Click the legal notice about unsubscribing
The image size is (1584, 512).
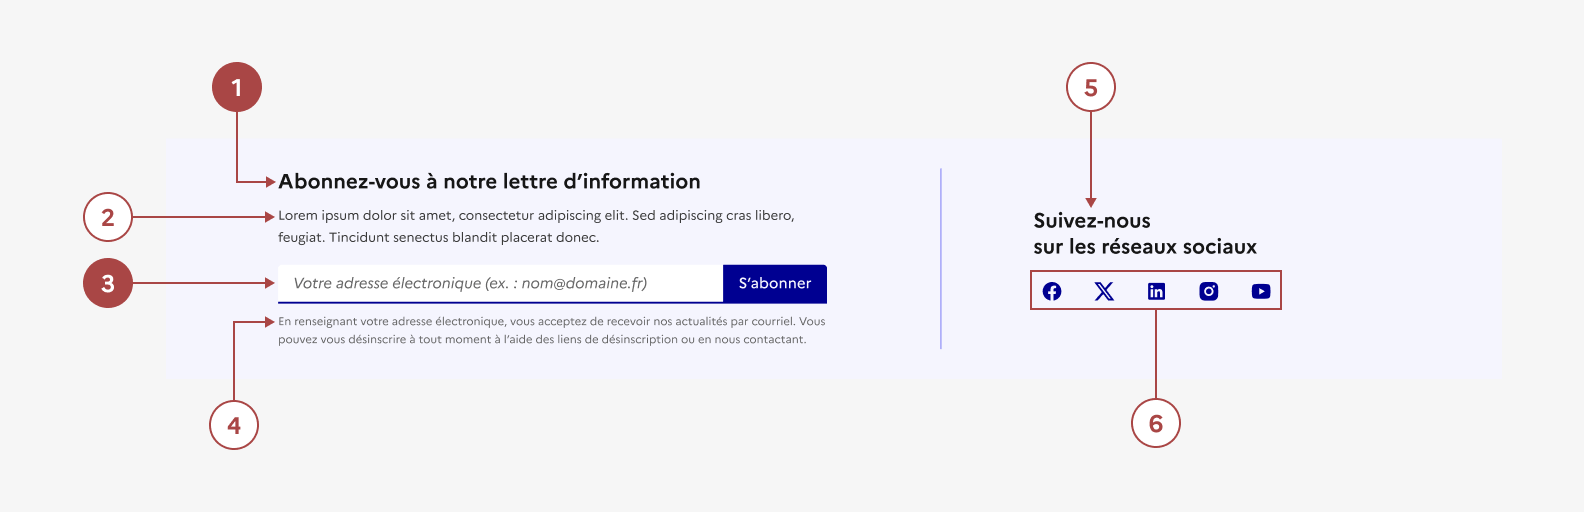click(551, 331)
